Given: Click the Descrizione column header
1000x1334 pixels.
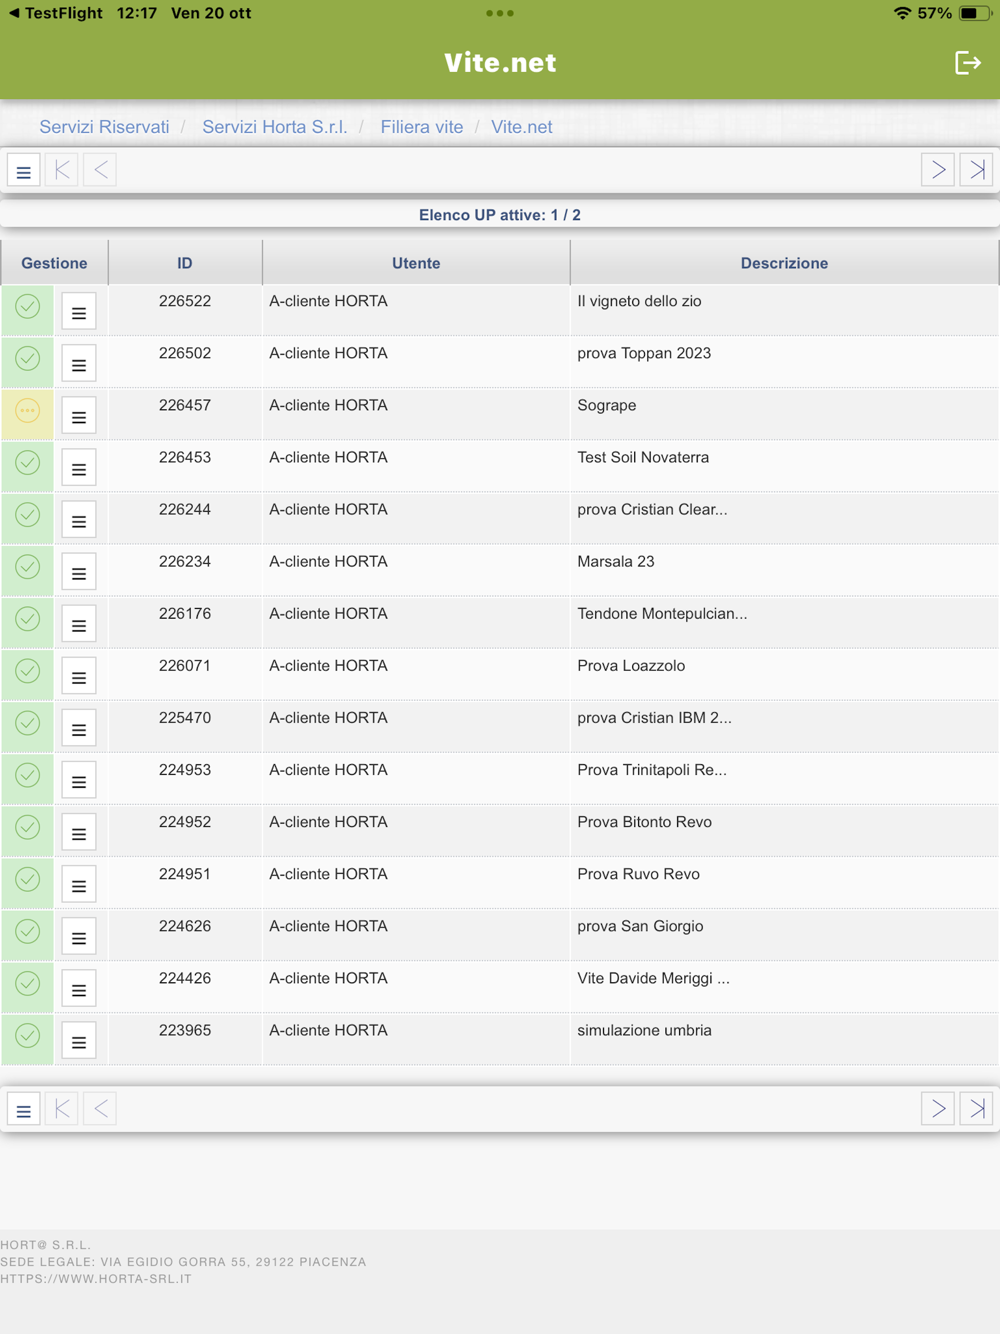Looking at the screenshot, I should [784, 263].
